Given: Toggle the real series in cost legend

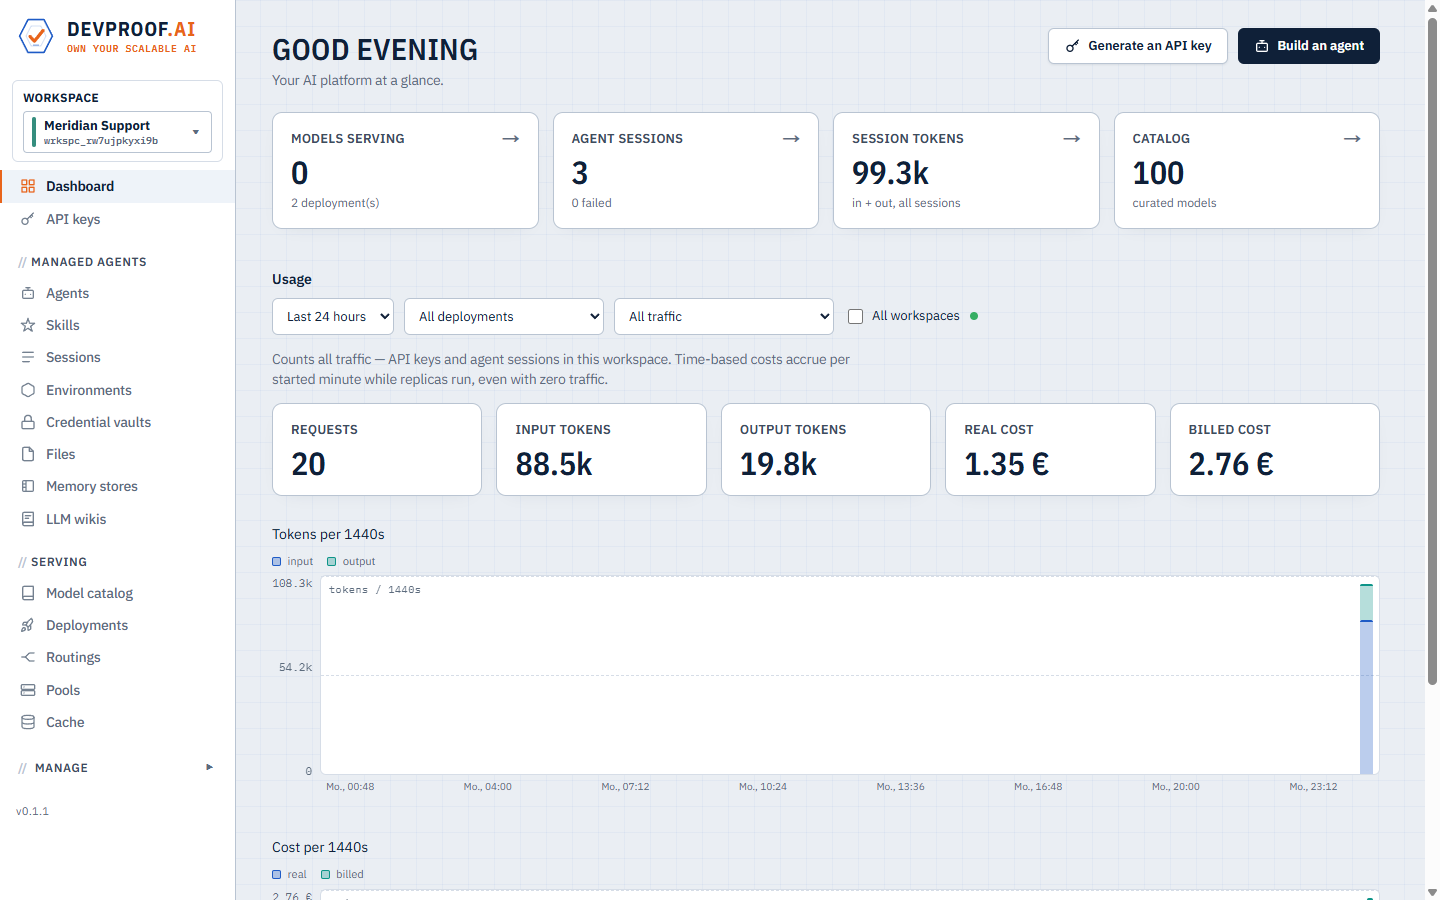Looking at the screenshot, I should click(290, 875).
